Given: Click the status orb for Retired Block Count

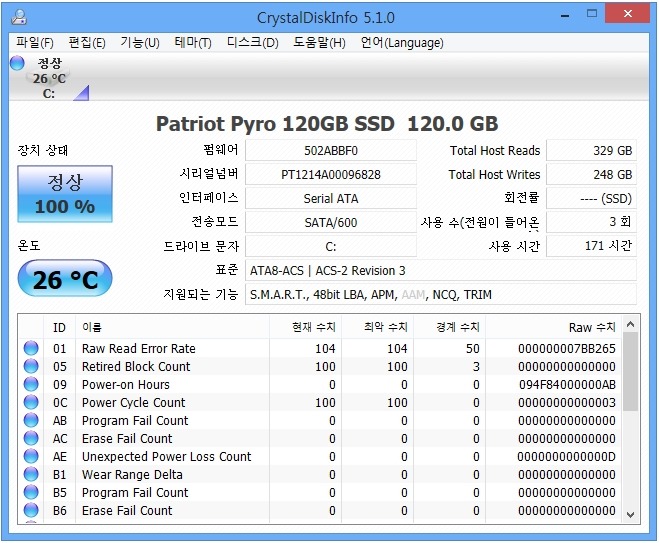Looking at the screenshot, I should click(x=31, y=366).
